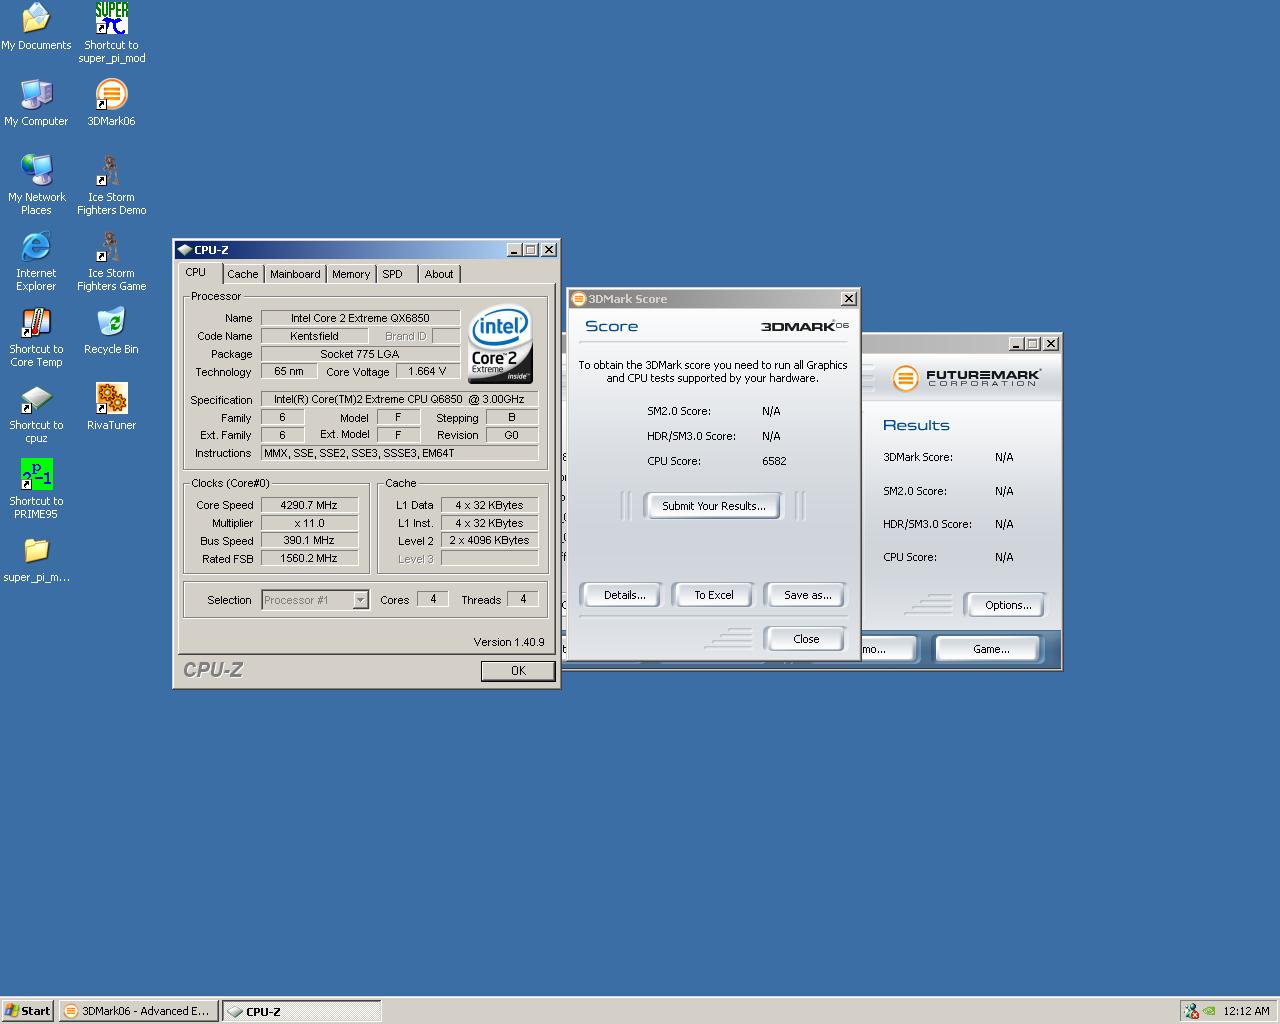Screen dimensions: 1280x1024
Task: Switch to 3DMark06 taskbar button
Action: 138,1011
